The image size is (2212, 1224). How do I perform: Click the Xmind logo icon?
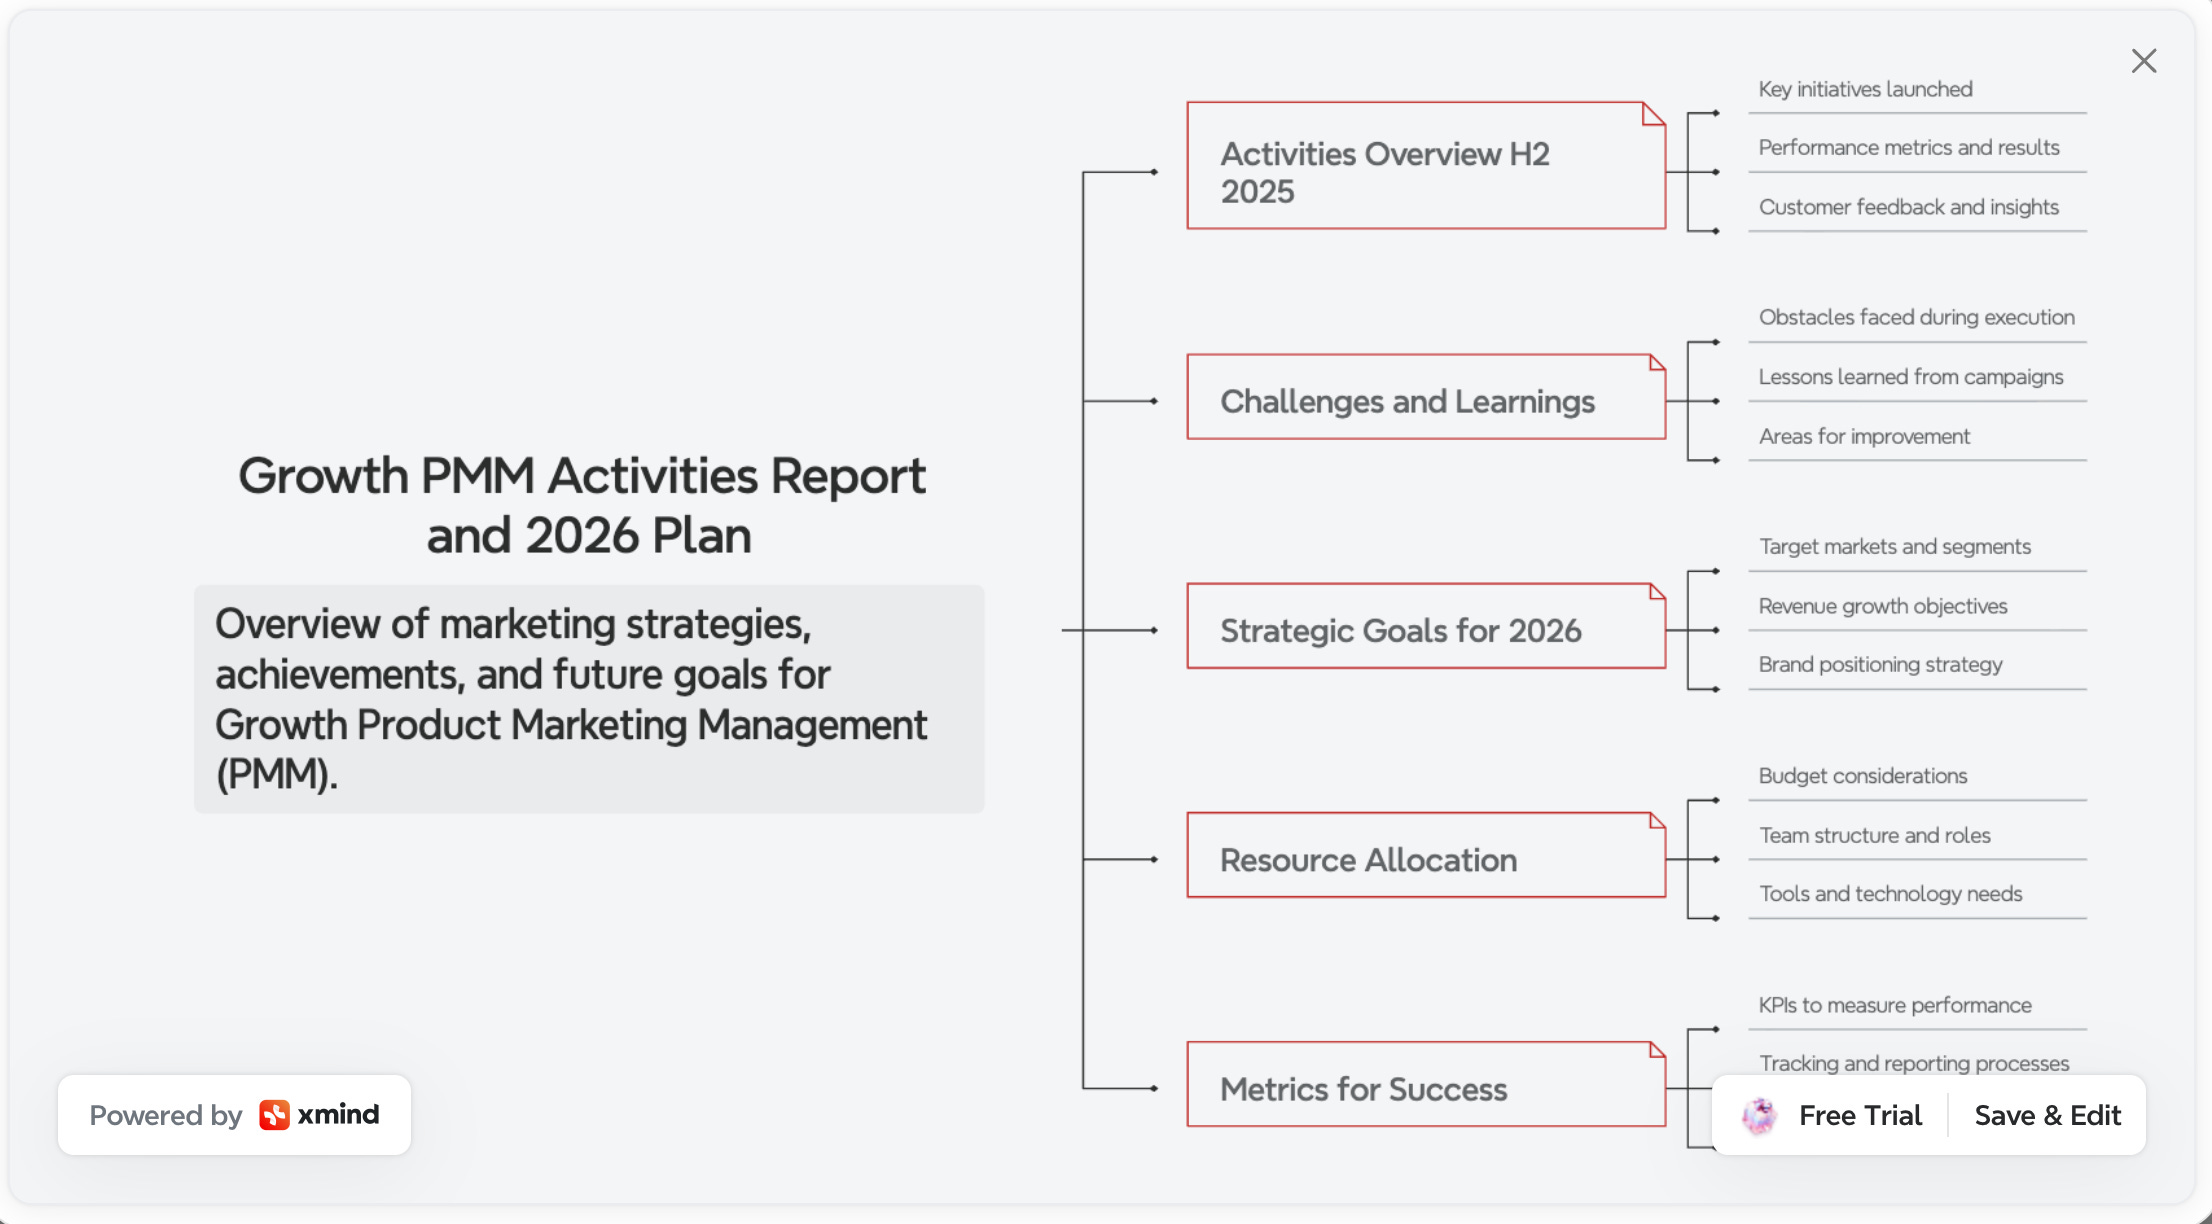tap(273, 1115)
